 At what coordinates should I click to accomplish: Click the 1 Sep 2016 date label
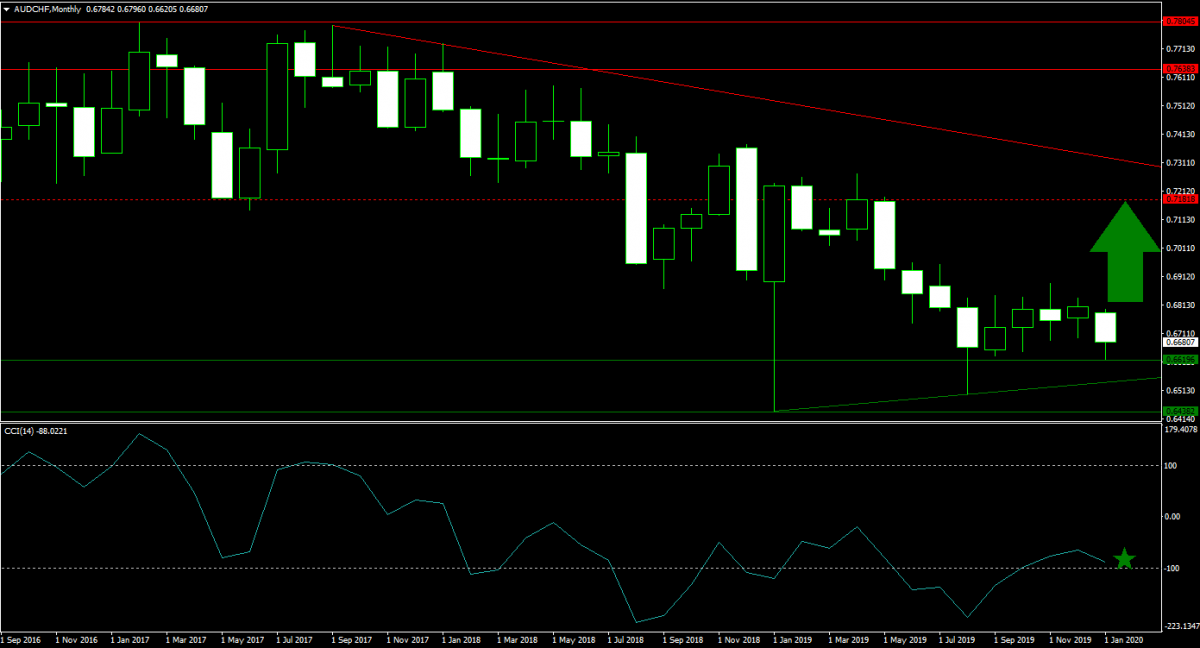tap(22, 637)
